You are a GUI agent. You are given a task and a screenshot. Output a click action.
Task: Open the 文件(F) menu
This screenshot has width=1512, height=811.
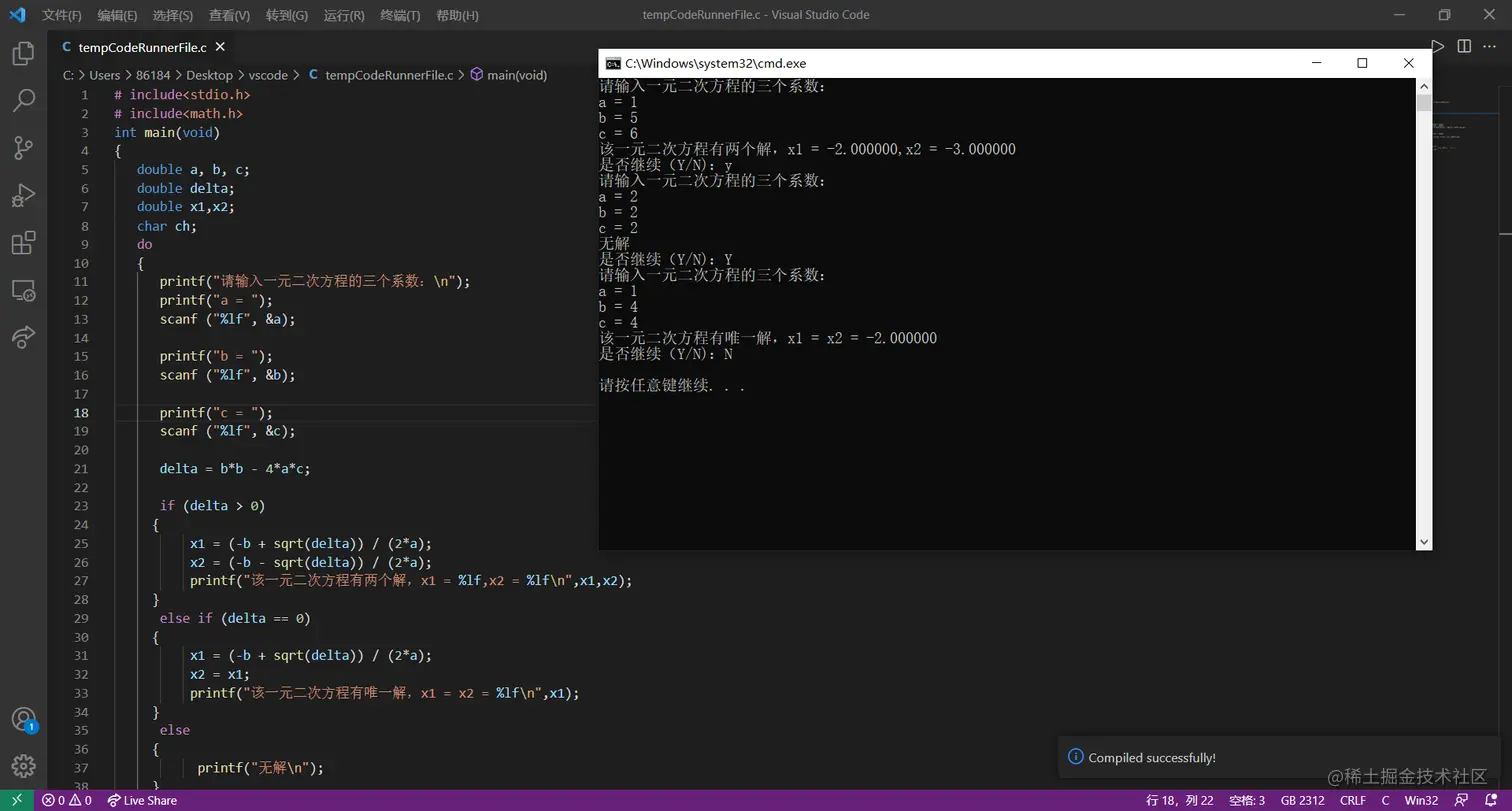tap(62, 15)
